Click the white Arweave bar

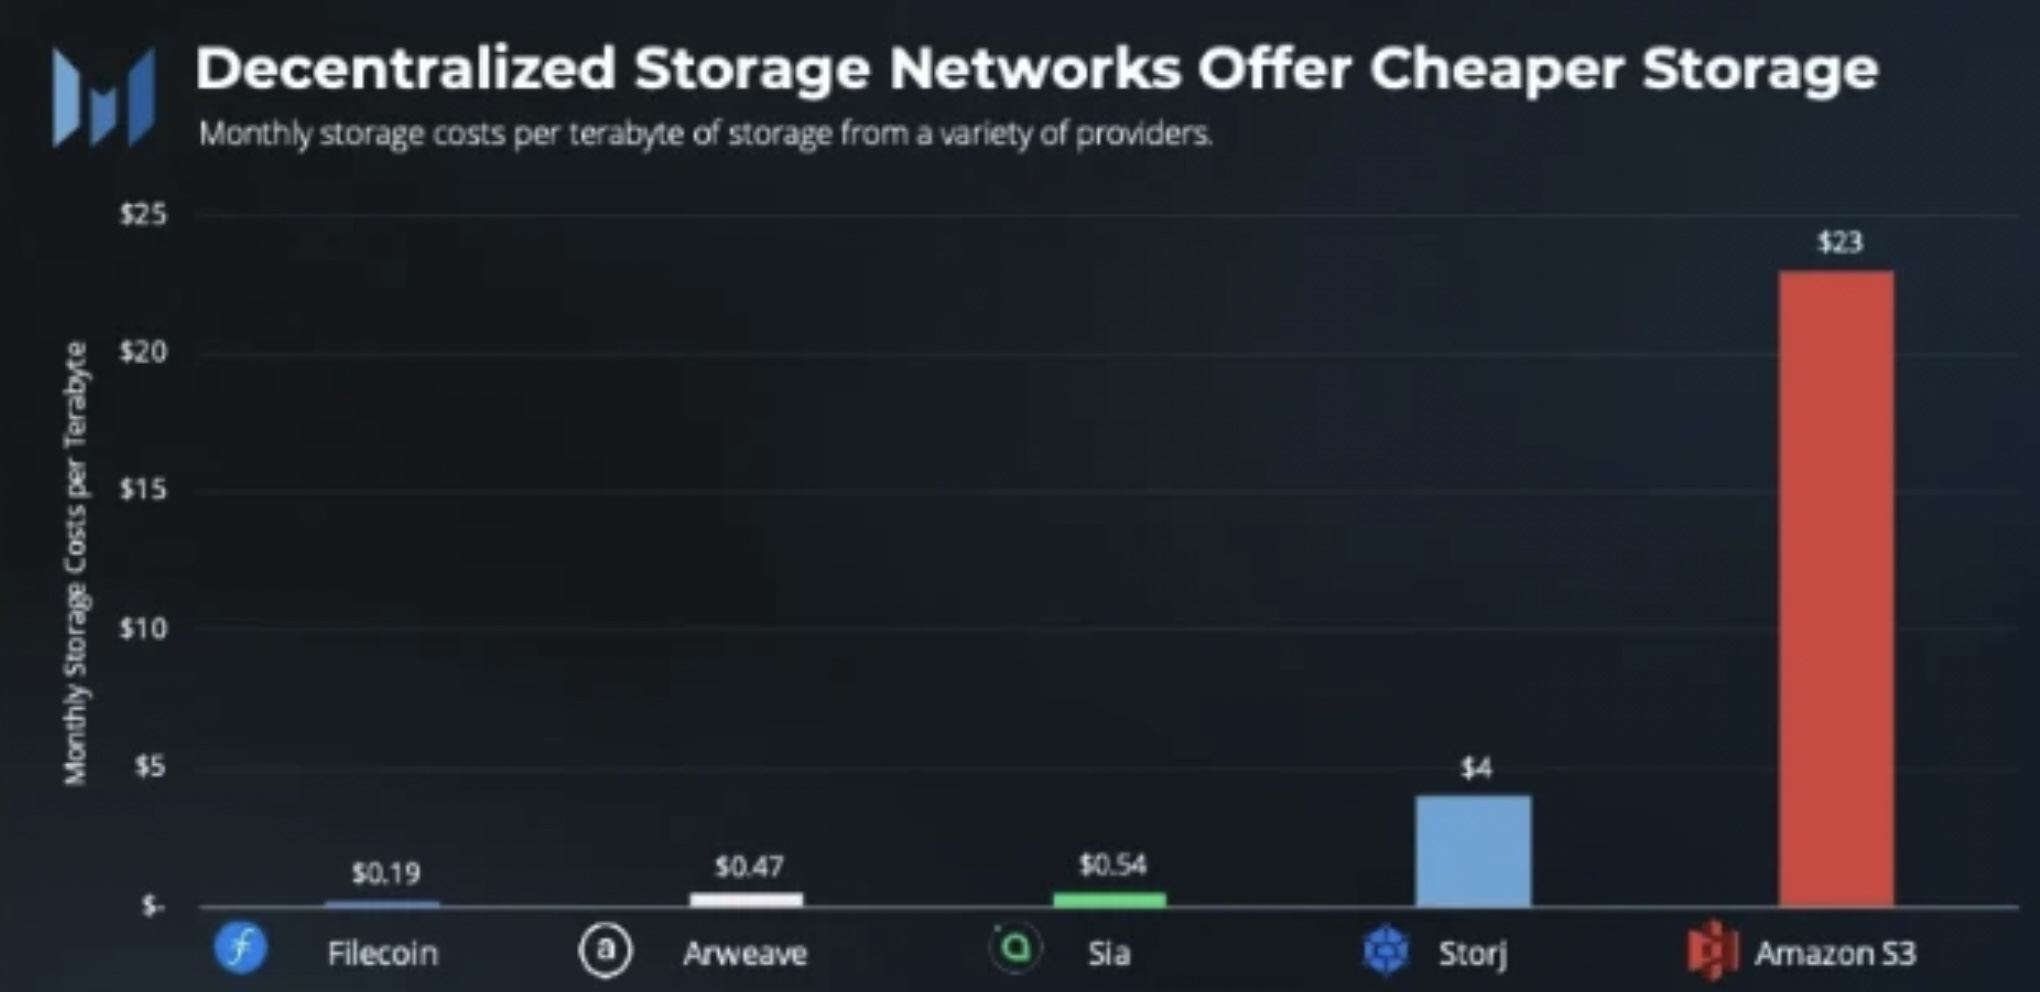pos(746,900)
